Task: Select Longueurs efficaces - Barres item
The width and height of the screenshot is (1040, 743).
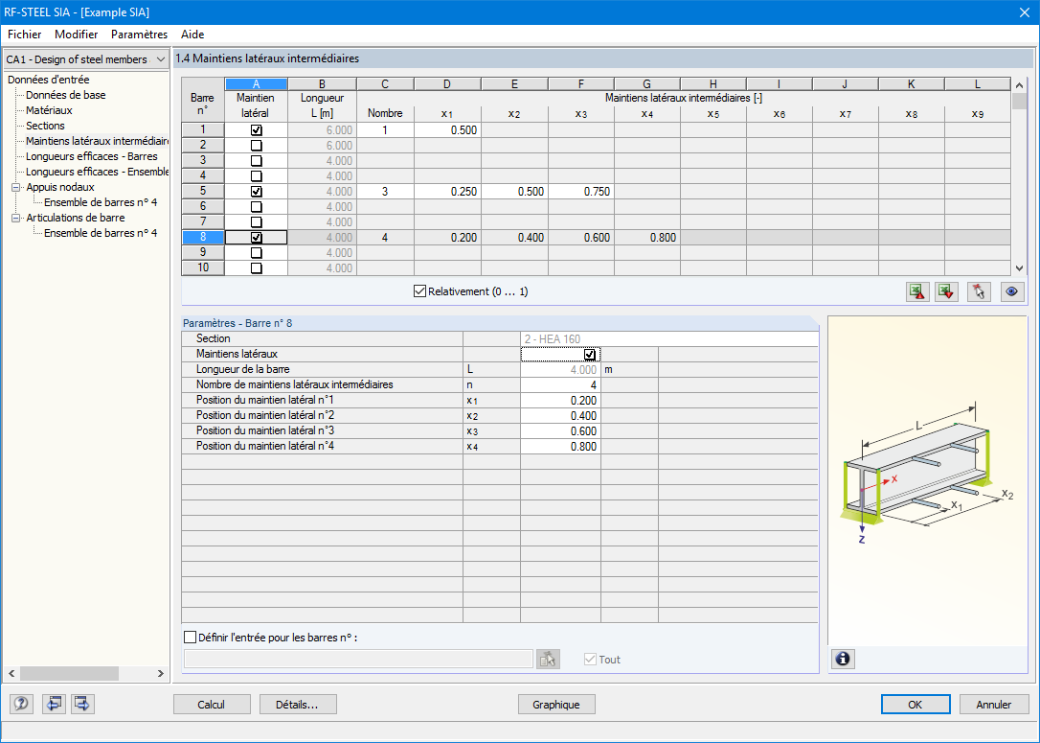Action: pos(92,156)
